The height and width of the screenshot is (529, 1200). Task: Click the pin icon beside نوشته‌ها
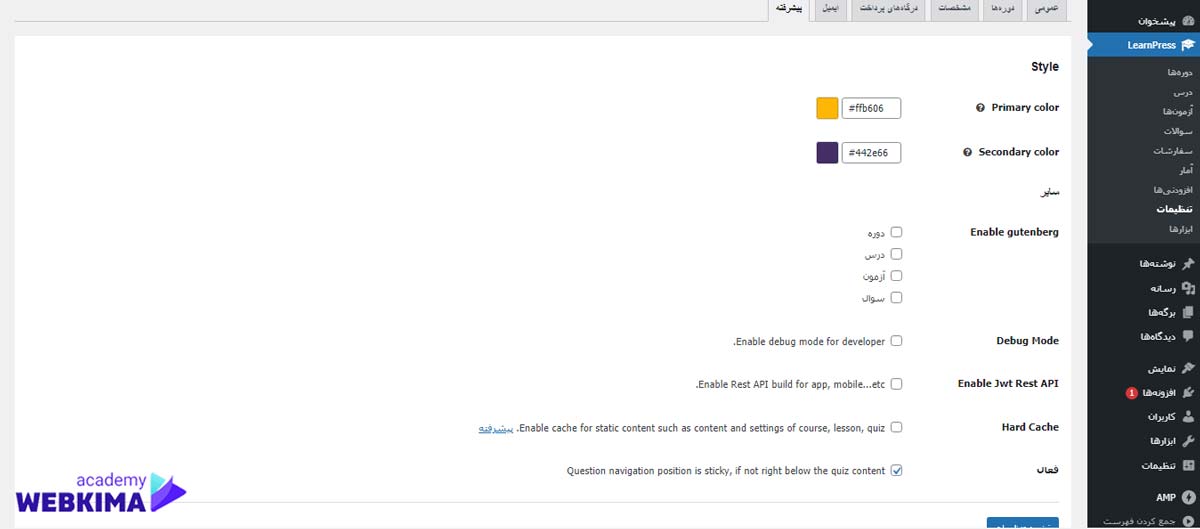(x=1187, y=264)
